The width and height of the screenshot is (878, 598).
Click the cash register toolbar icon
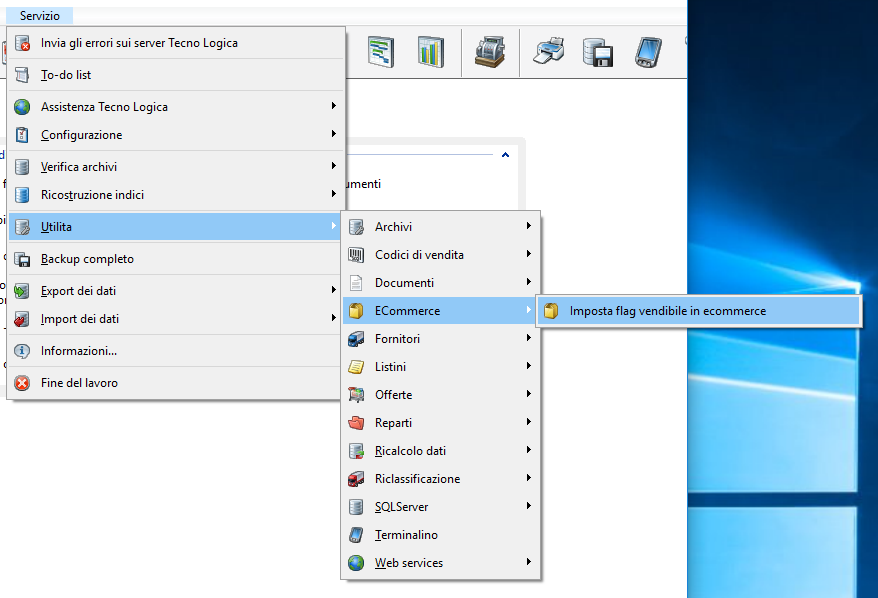point(490,51)
